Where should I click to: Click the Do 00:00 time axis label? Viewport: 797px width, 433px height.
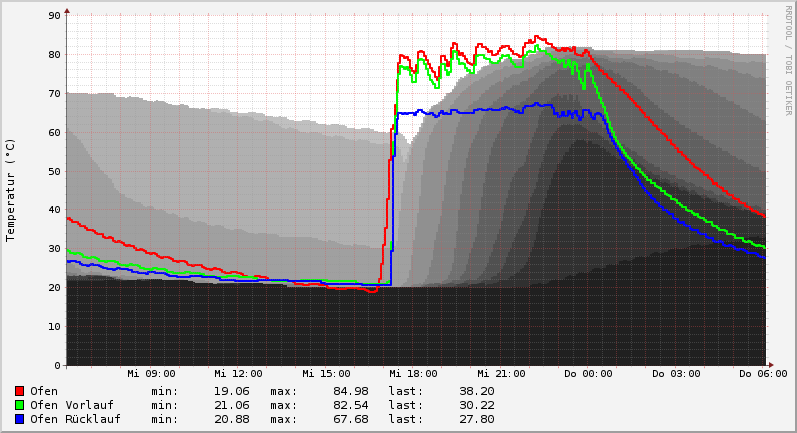tap(588, 374)
